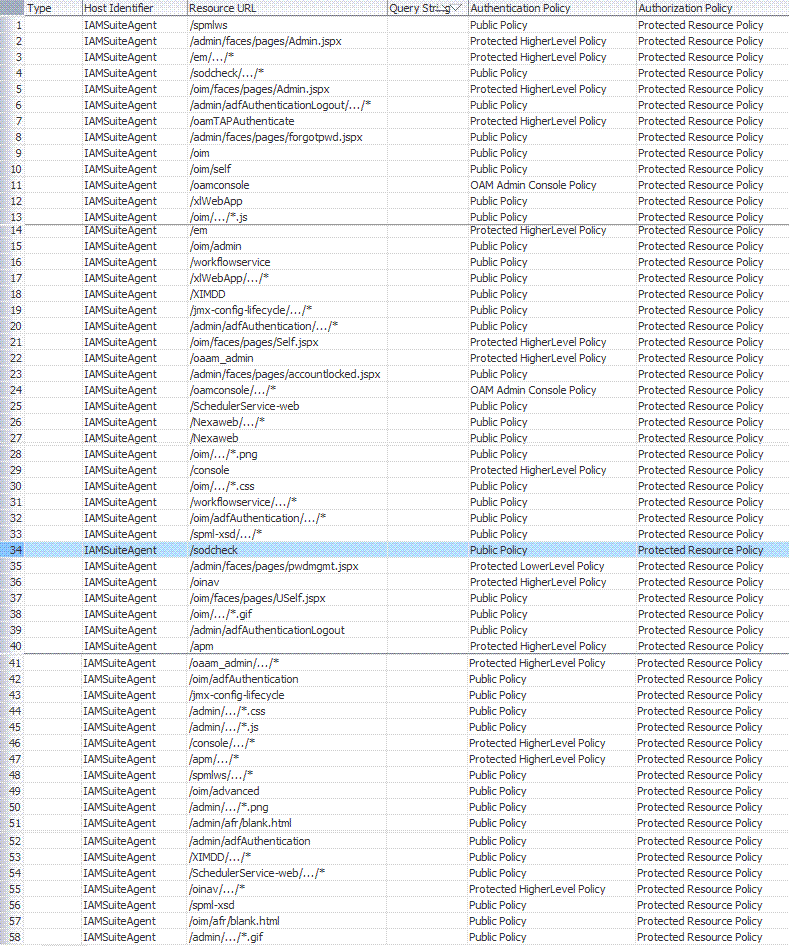Click the Authorization Policy column header

coord(713,8)
